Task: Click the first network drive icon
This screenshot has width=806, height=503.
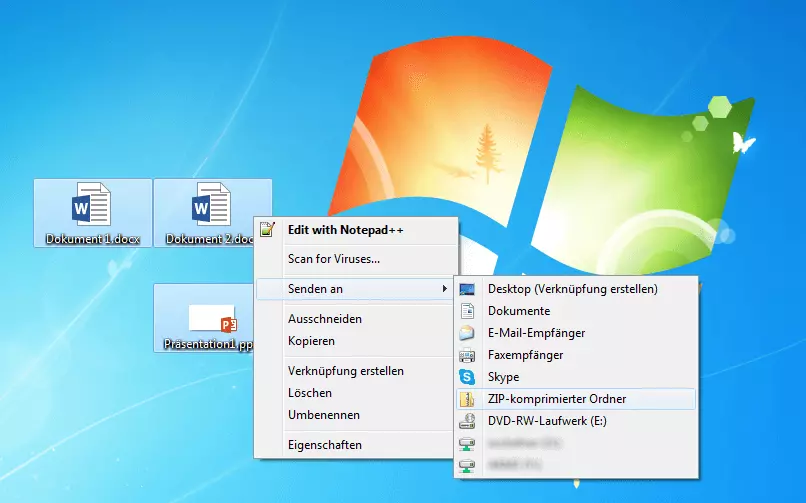Action: click(x=467, y=443)
